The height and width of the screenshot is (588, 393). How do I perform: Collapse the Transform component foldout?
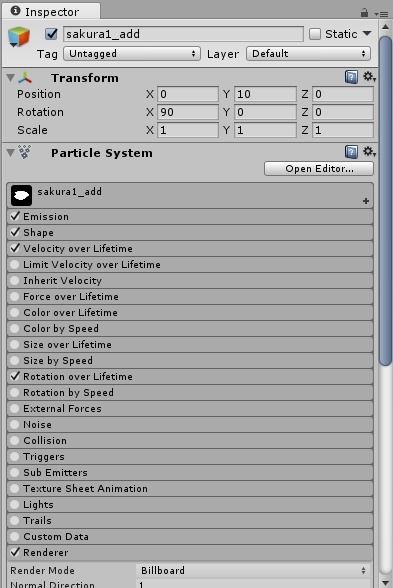tap(10, 78)
